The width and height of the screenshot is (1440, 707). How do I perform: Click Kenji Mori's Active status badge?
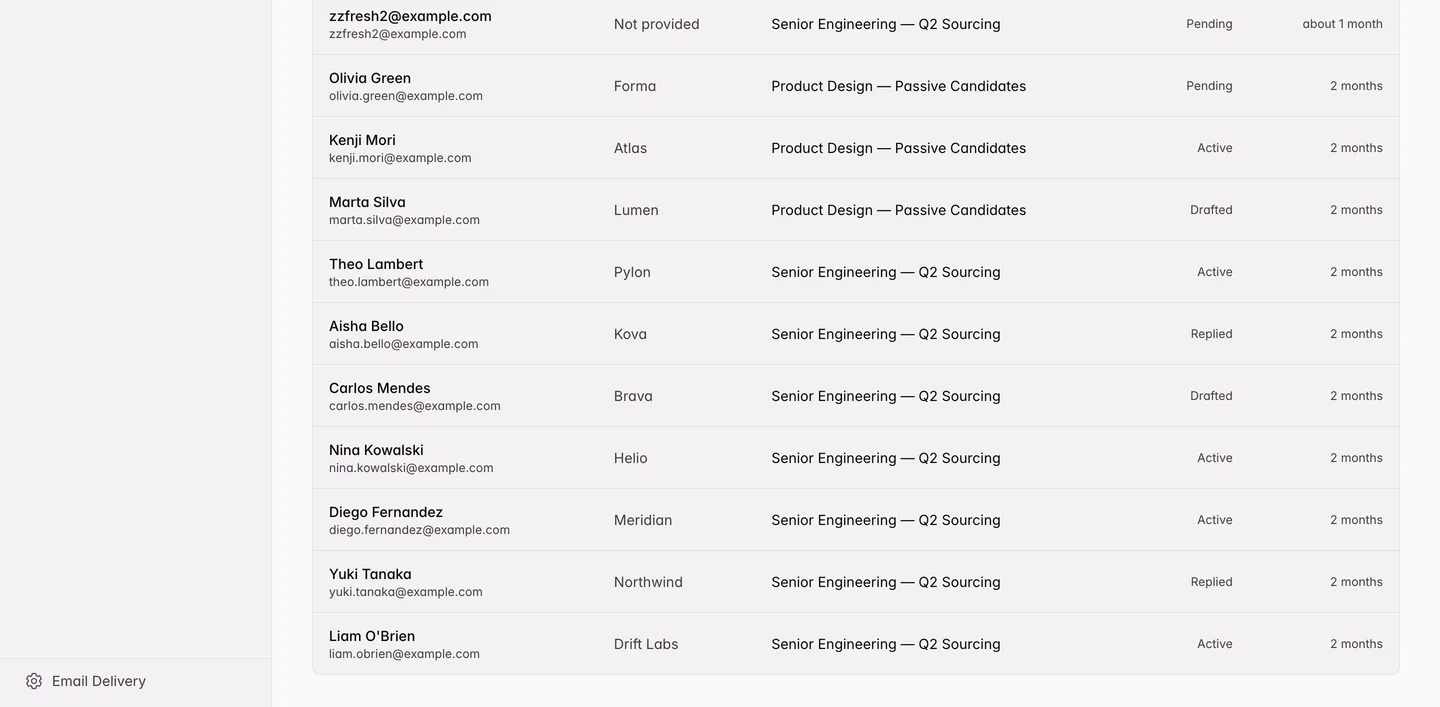click(1215, 148)
